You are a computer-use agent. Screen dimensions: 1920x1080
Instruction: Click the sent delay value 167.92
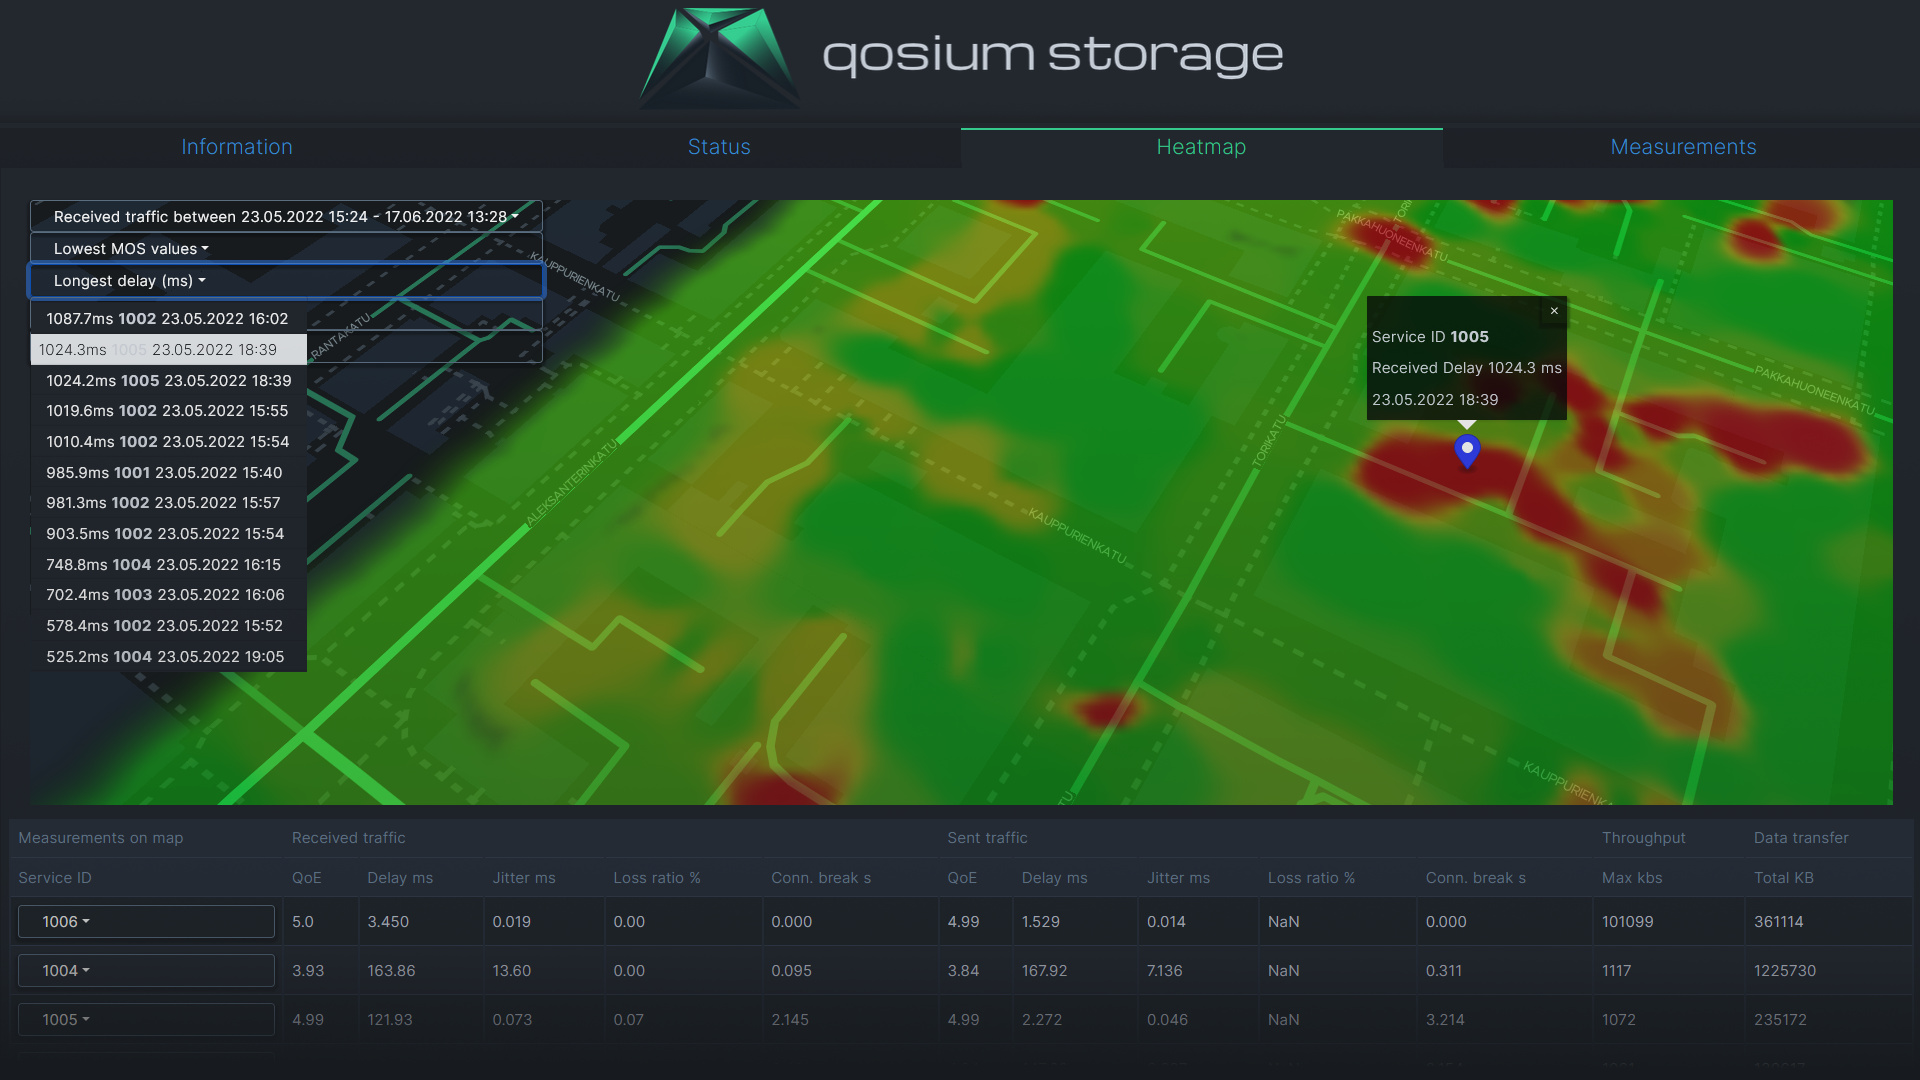tap(1045, 971)
